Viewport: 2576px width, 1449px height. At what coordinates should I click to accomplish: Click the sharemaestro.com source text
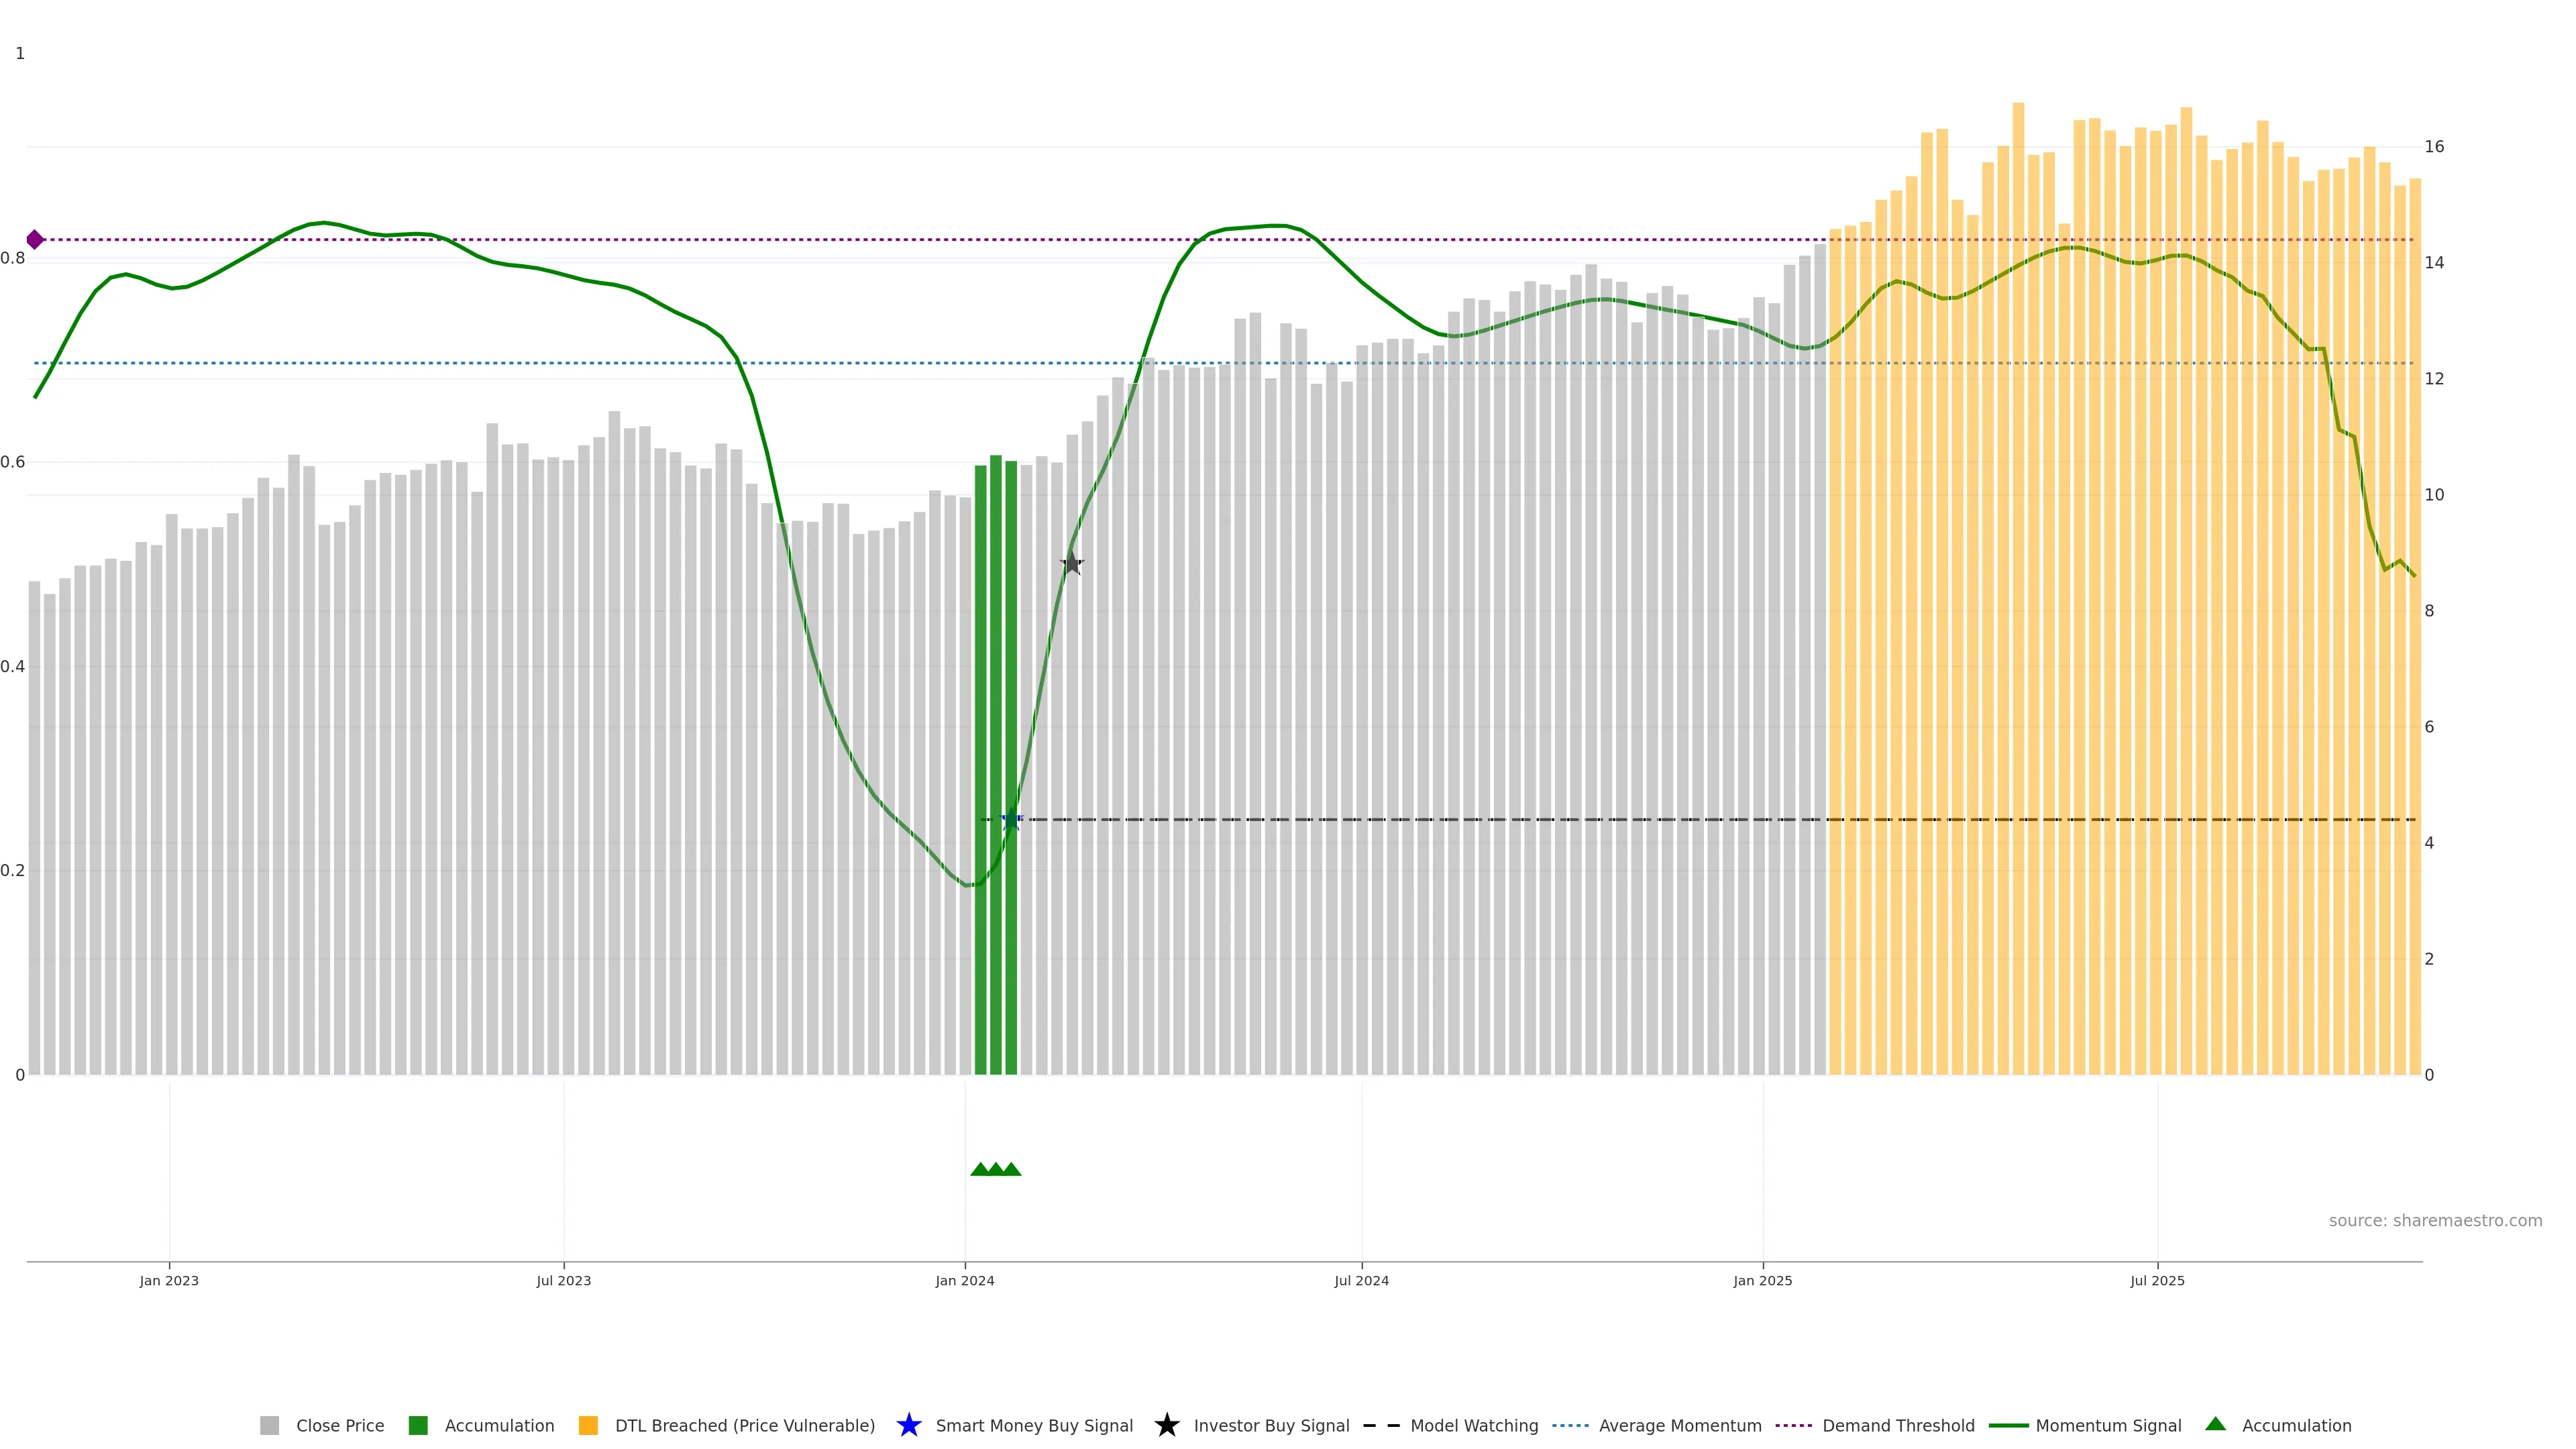[2435, 1220]
